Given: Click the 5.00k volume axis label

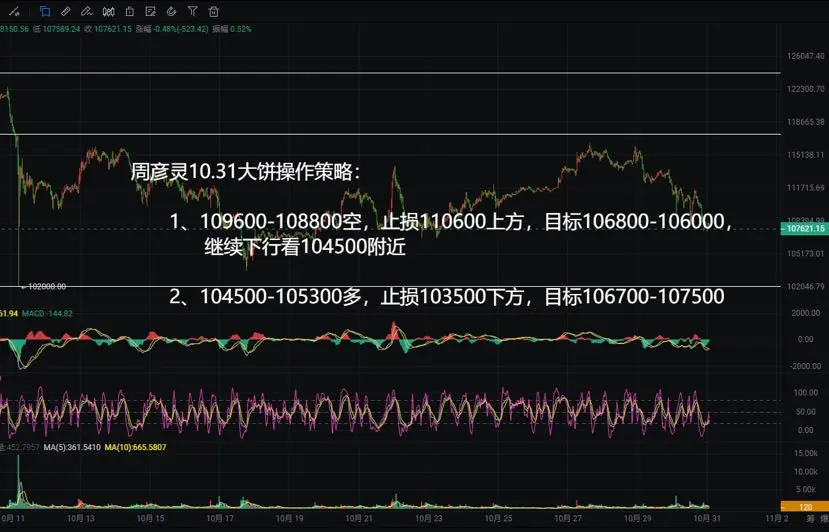Looking at the screenshot, I should 806,490.
